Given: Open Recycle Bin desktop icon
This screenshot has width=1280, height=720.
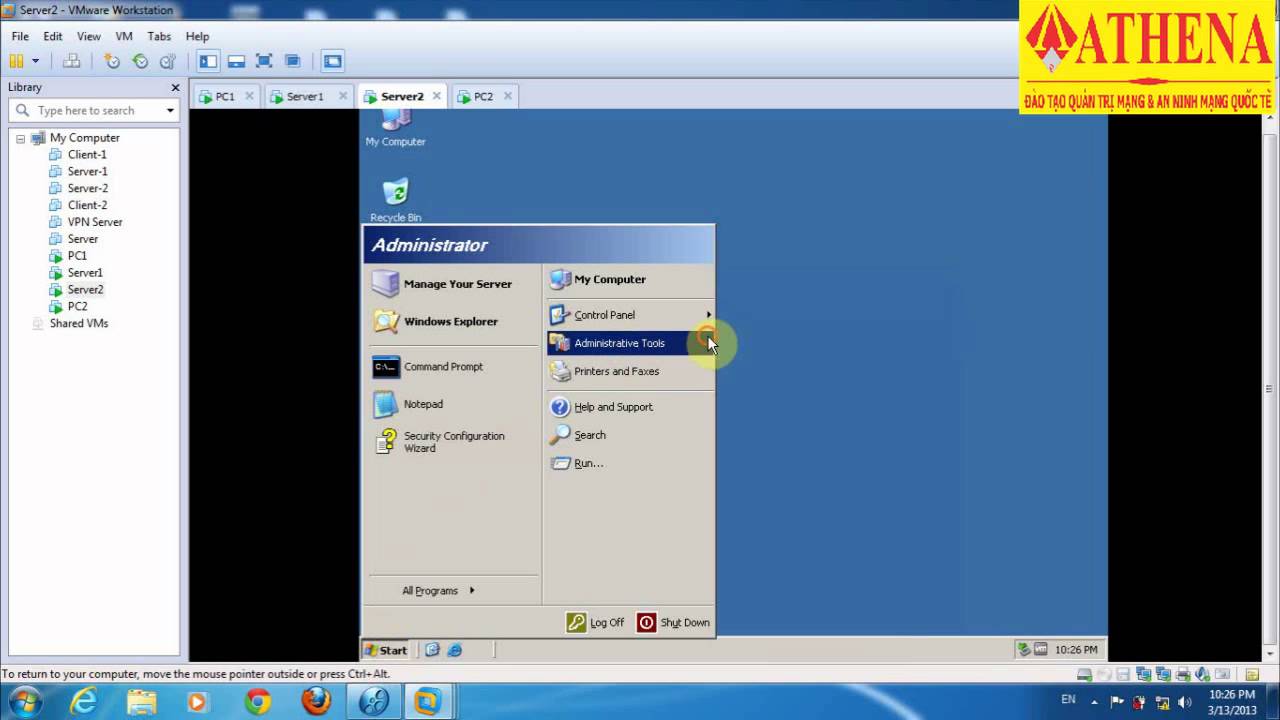Looking at the screenshot, I should (396, 199).
